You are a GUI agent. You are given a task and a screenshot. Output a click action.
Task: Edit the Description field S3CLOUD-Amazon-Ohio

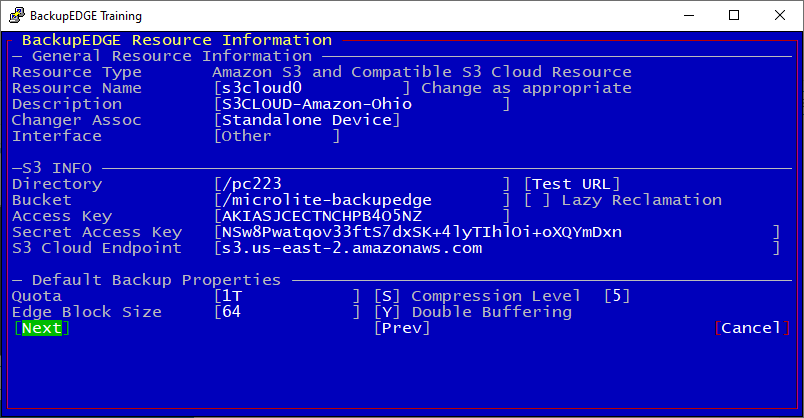tap(361, 104)
